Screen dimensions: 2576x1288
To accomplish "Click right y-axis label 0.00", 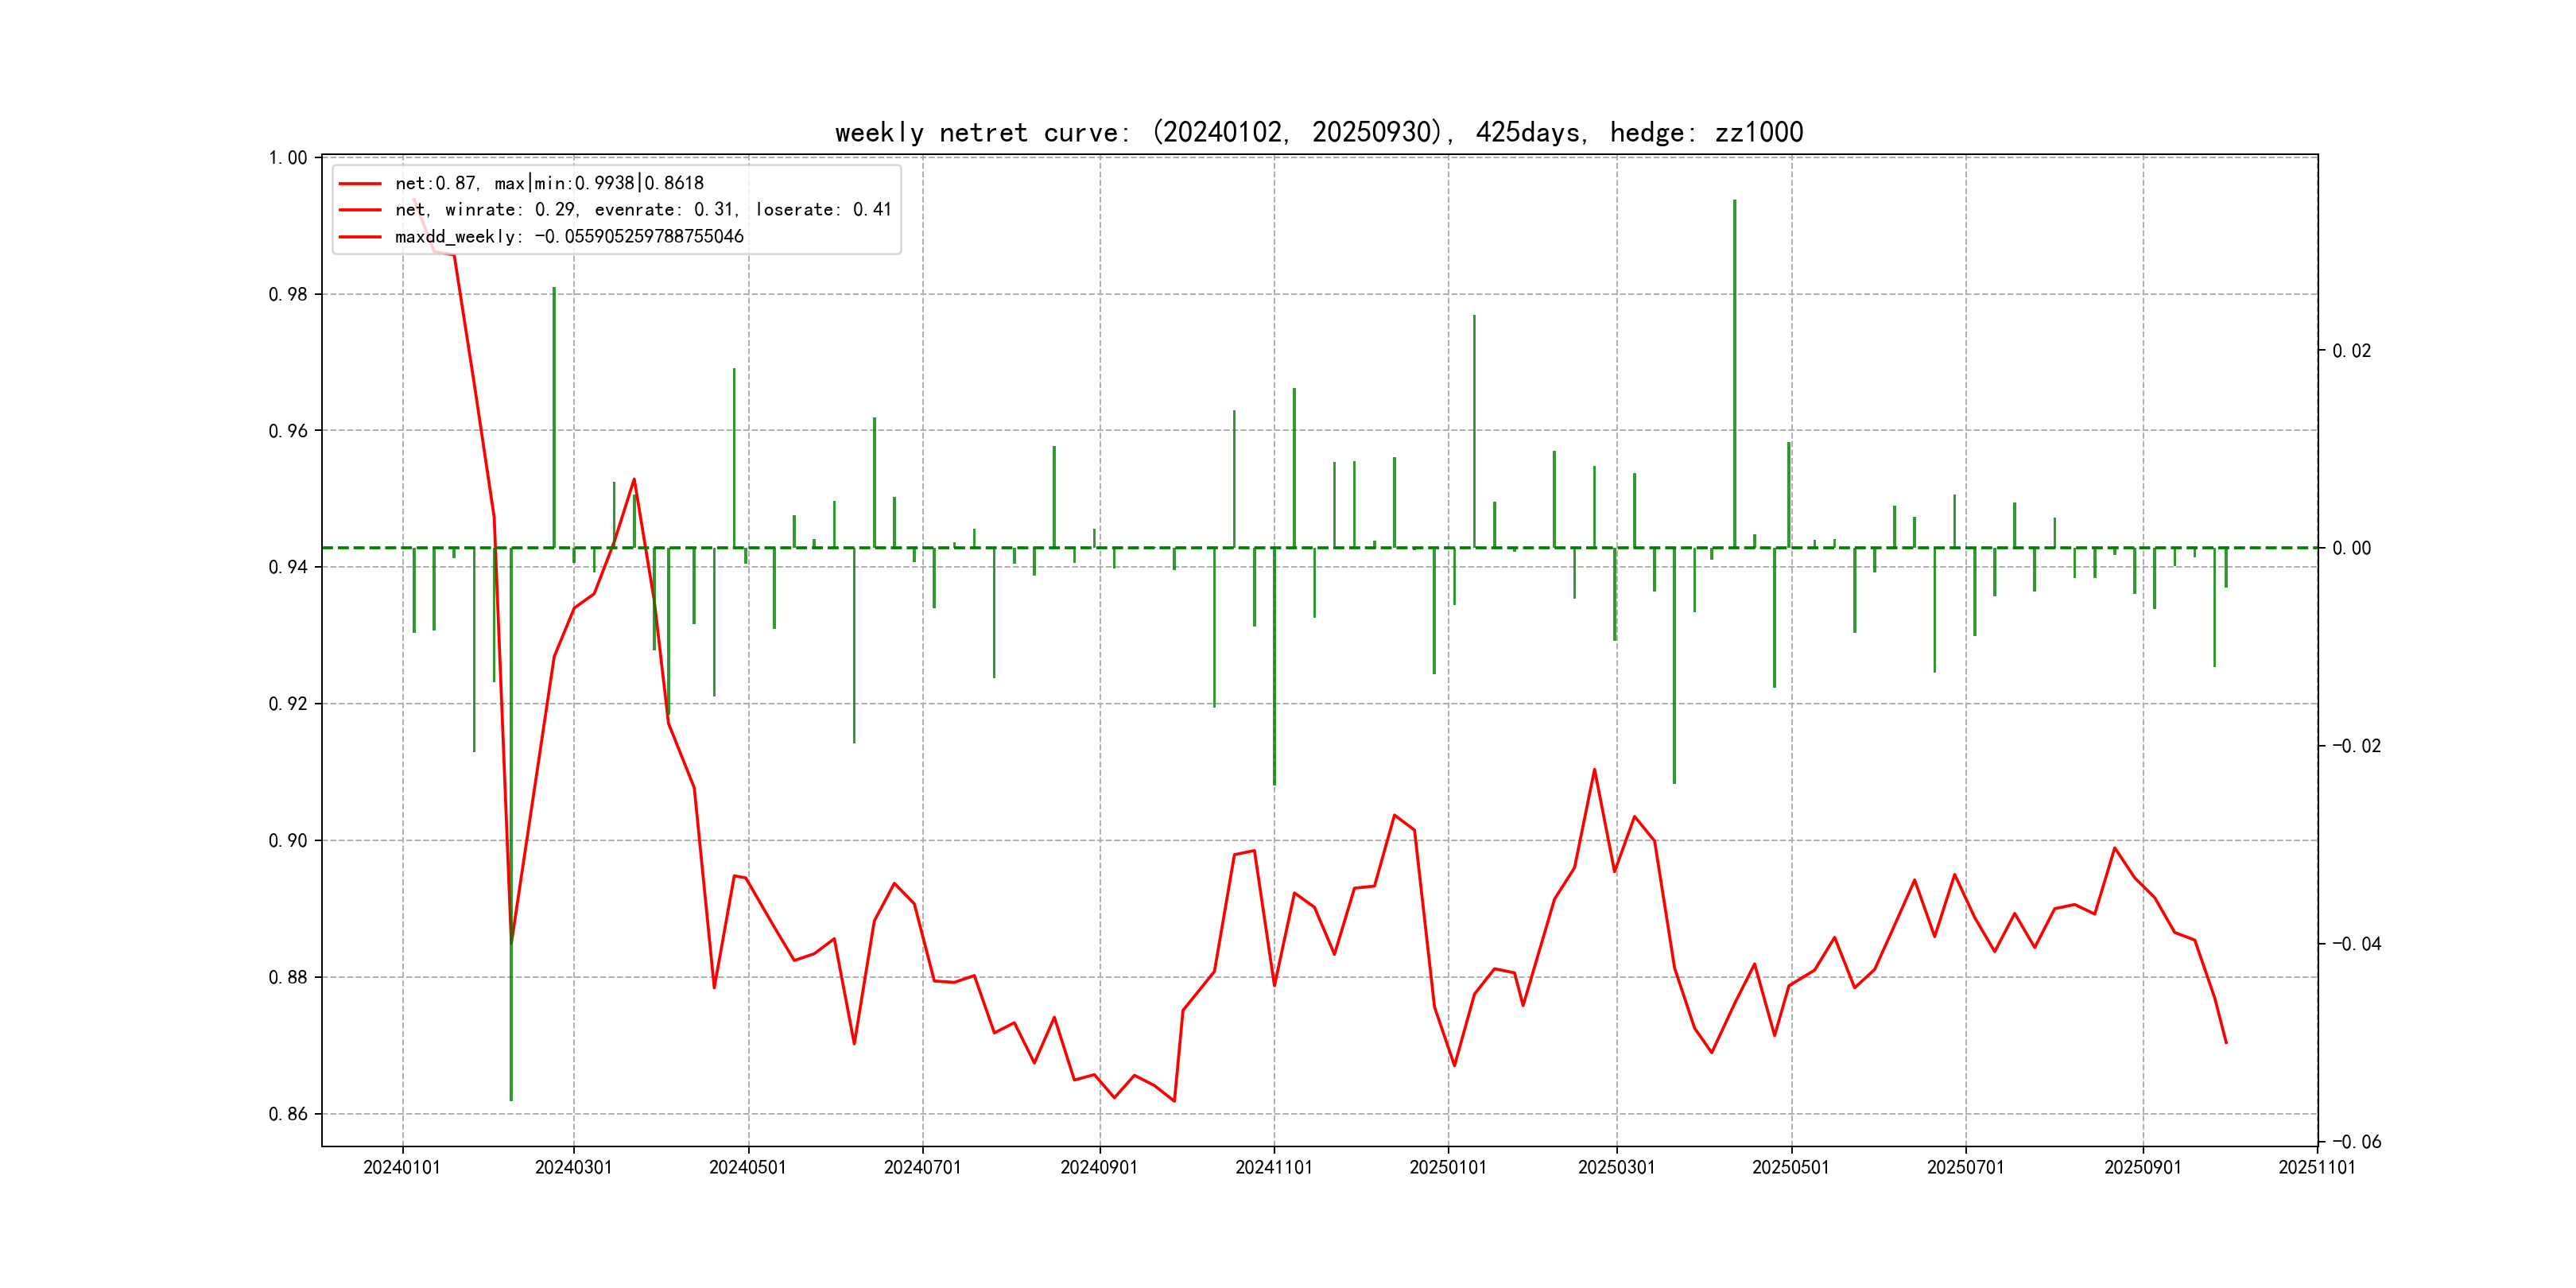I will (x=2351, y=548).
